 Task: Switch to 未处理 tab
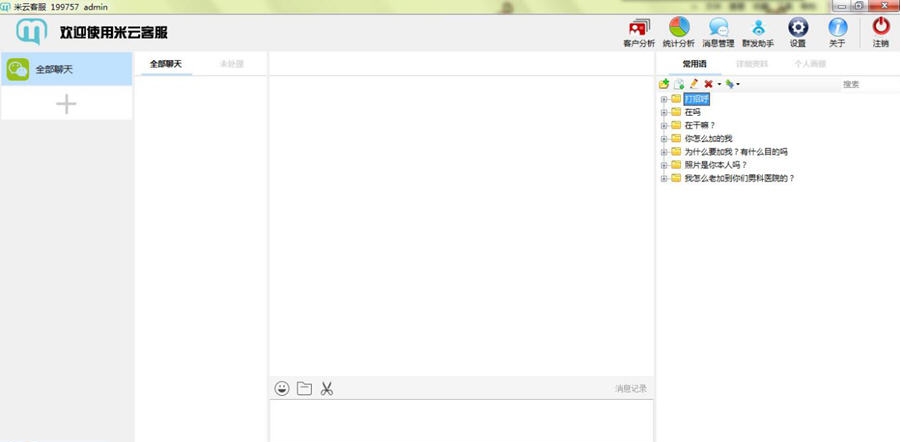coord(232,64)
